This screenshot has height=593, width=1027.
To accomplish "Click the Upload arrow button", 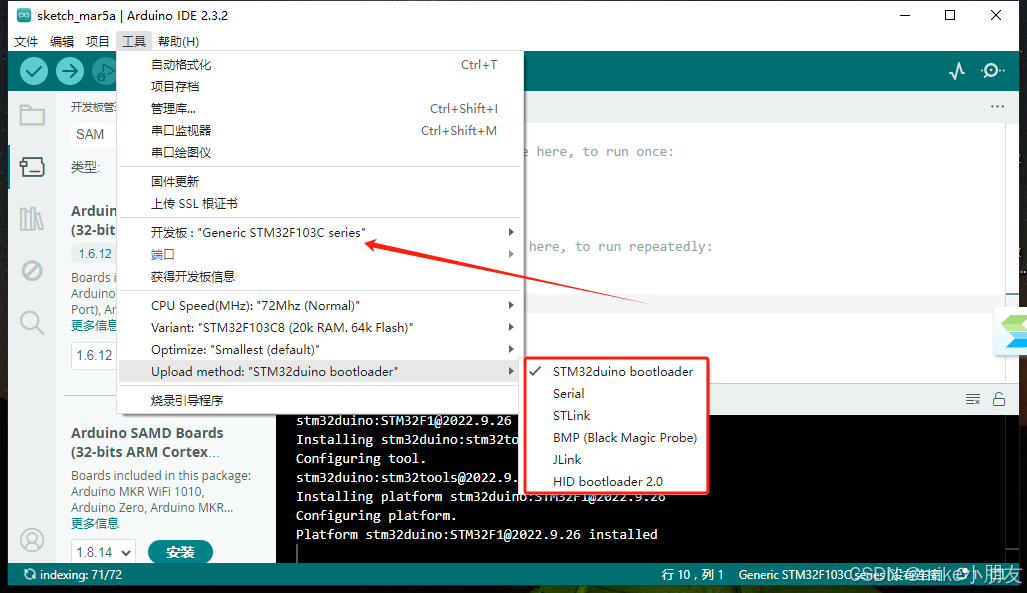I will click(x=69, y=71).
